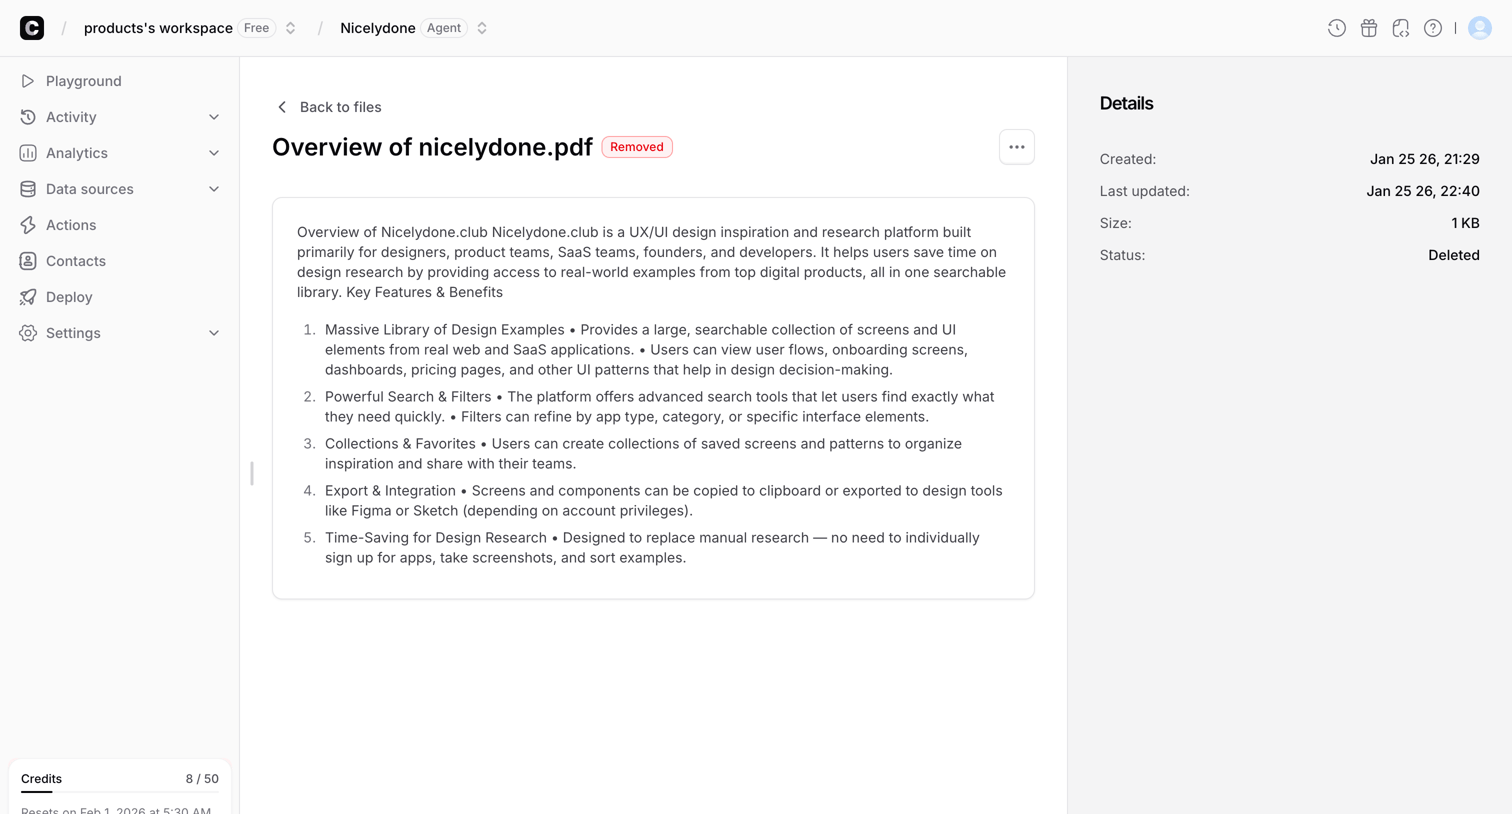Open the workspace switcher arrows
The width and height of the screenshot is (1512, 814).
(x=291, y=28)
